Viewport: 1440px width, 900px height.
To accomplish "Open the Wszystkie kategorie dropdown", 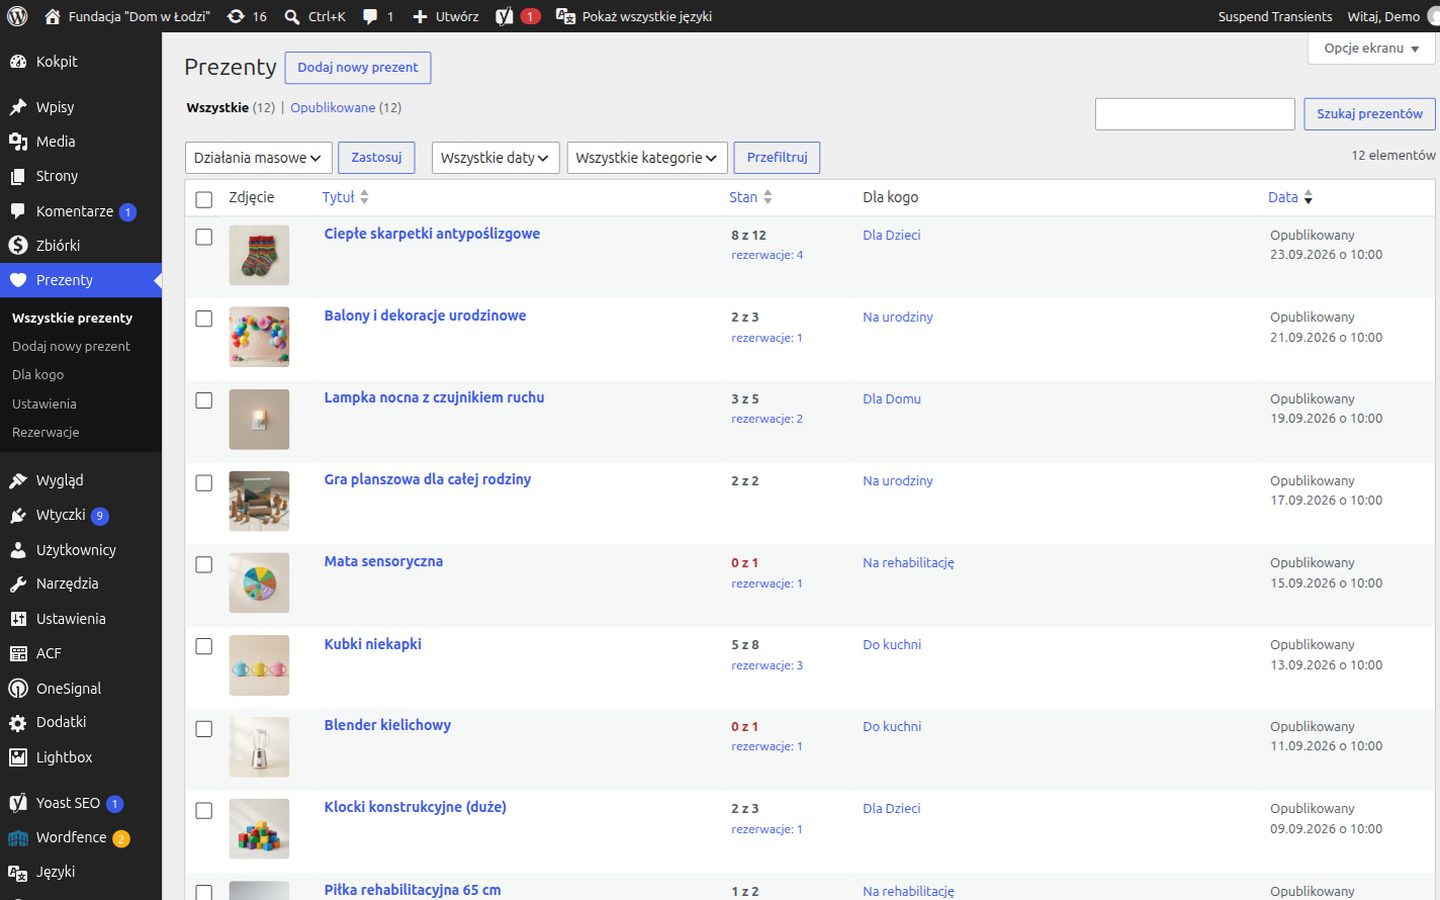I will click(x=646, y=158).
